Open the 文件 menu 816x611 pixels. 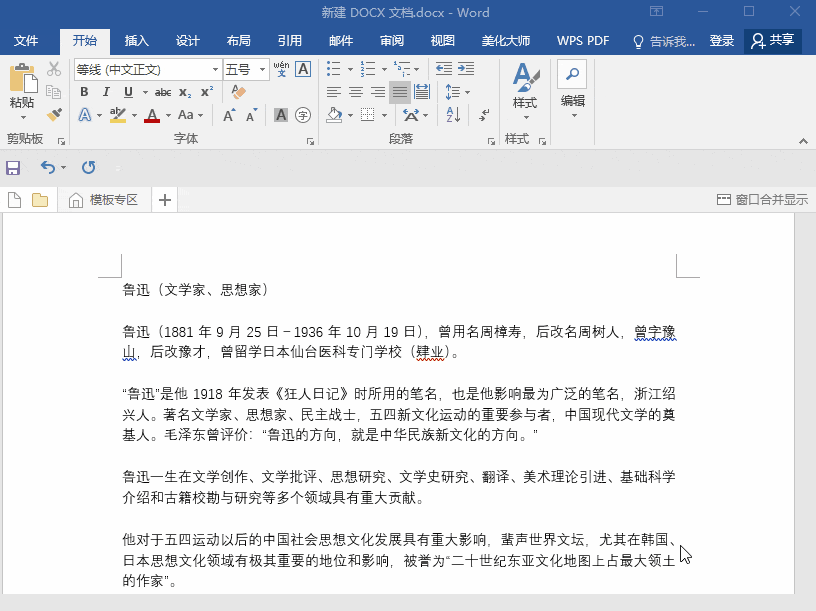point(26,41)
